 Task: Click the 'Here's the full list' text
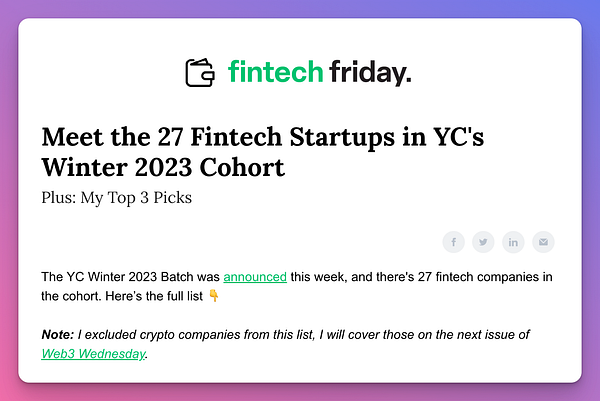coord(154,296)
